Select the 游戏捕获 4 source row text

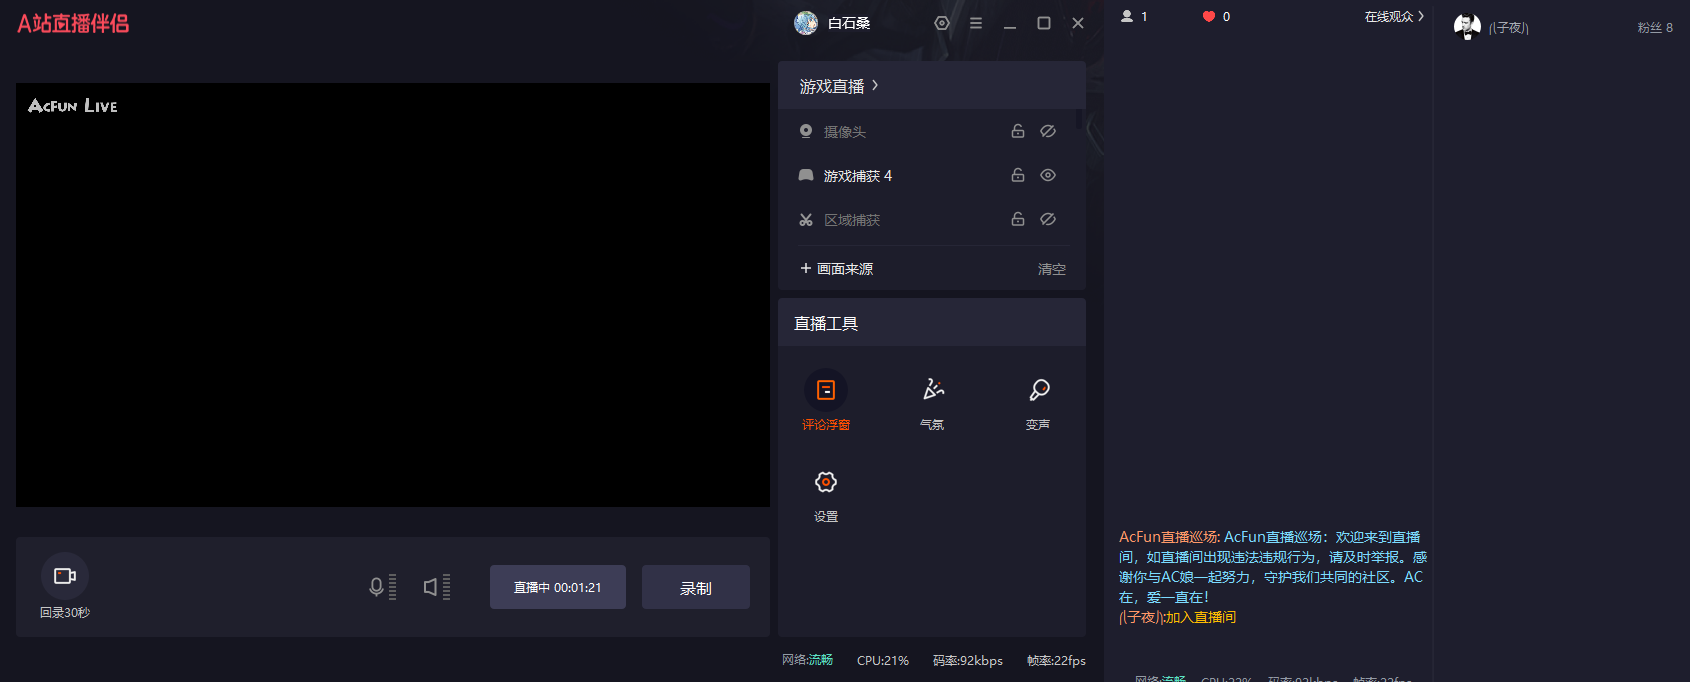[x=858, y=176]
